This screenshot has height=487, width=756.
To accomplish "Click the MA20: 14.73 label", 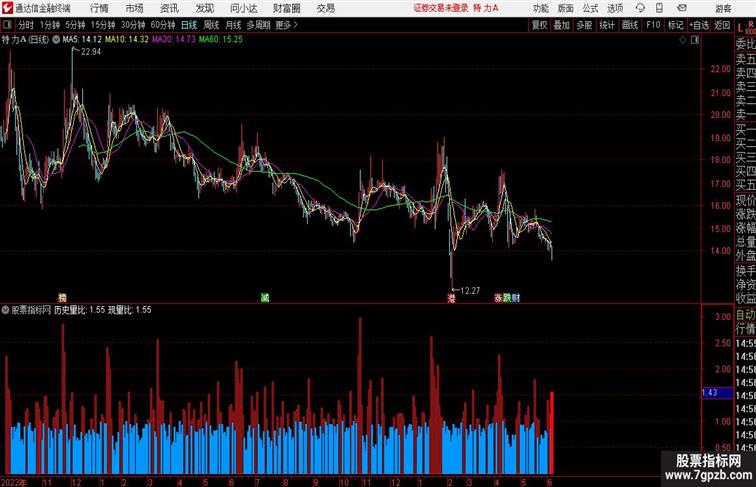I will pyautogui.click(x=174, y=40).
